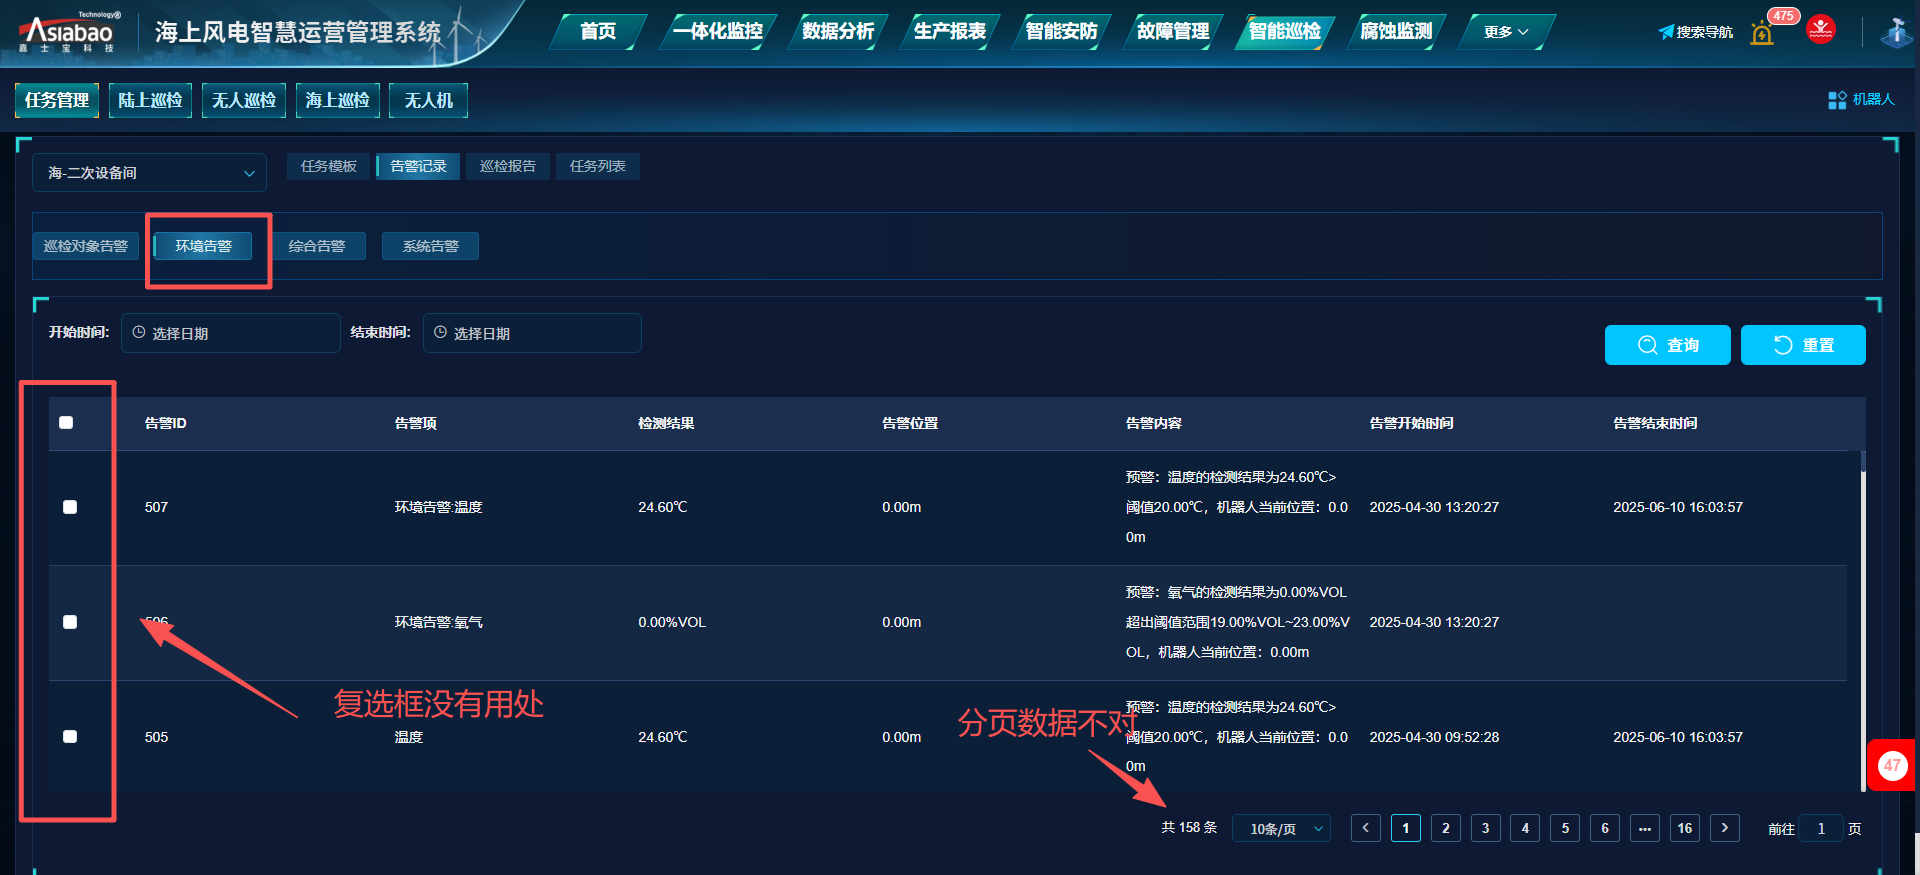
Task: Expand the 更多 menu in top navigation
Action: (x=1506, y=32)
